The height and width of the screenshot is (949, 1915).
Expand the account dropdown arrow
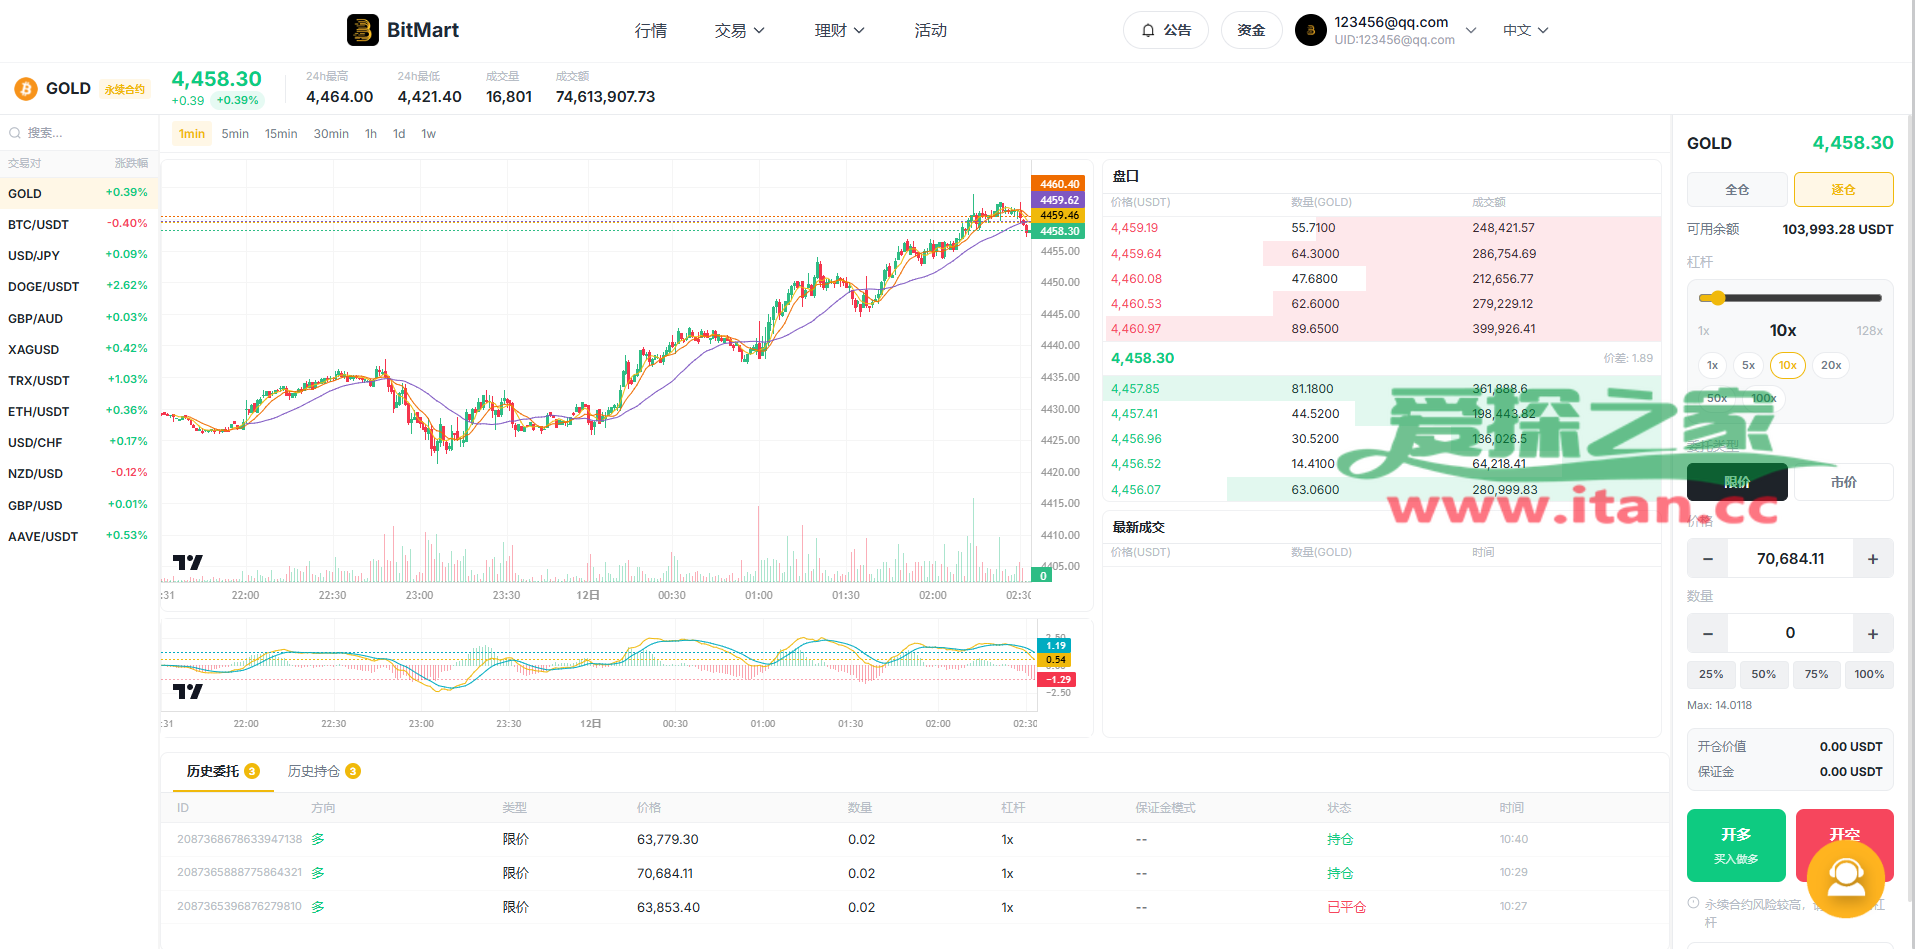(1471, 30)
